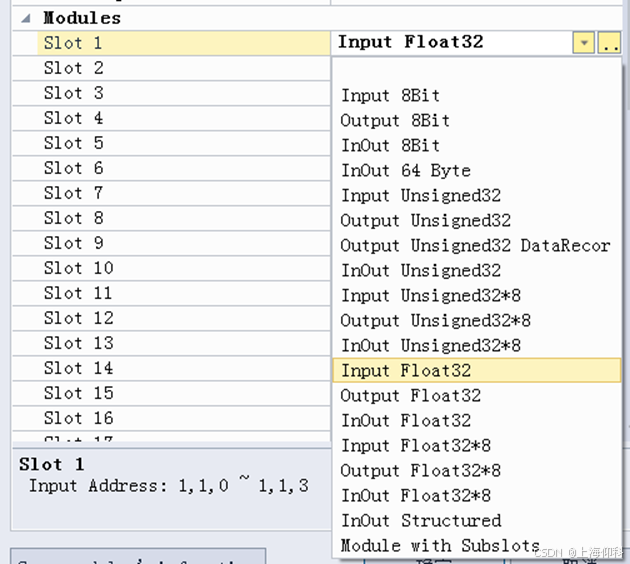630x564 pixels.
Task: Collapse the Modules section triangle
Action: (25, 18)
